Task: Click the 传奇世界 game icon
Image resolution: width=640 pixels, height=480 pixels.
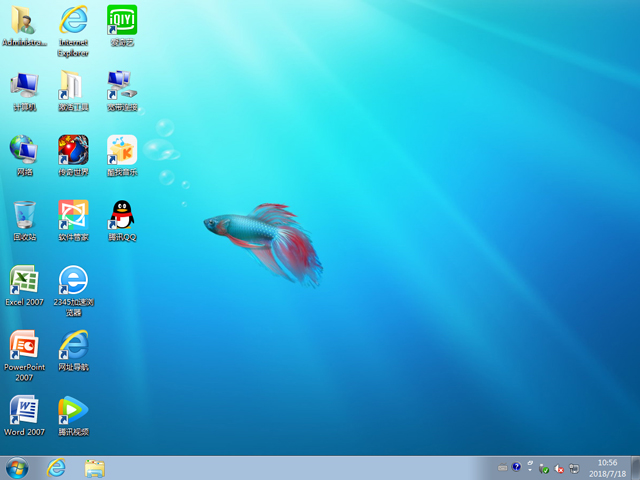Action: [73, 150]
